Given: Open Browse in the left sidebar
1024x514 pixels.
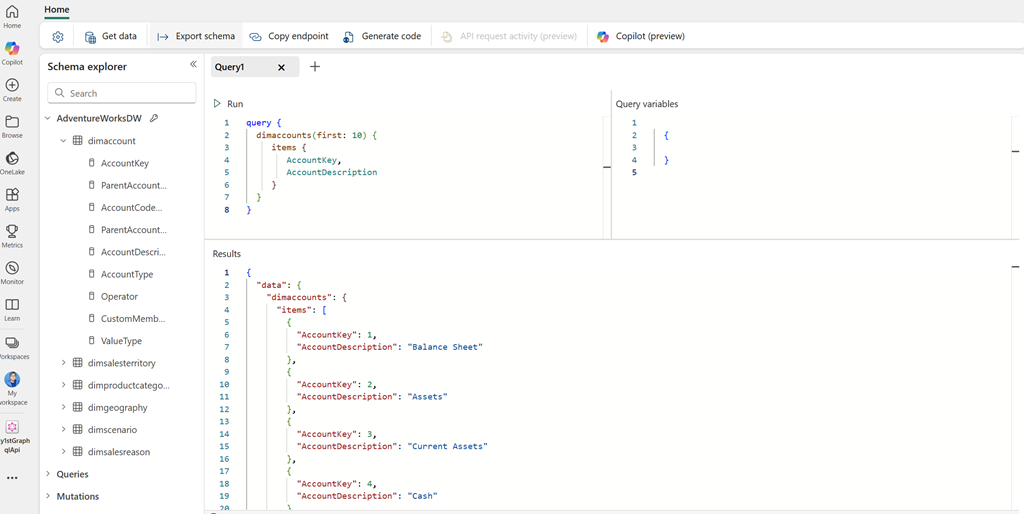Looking at the screenshot, I should point(12,126).
